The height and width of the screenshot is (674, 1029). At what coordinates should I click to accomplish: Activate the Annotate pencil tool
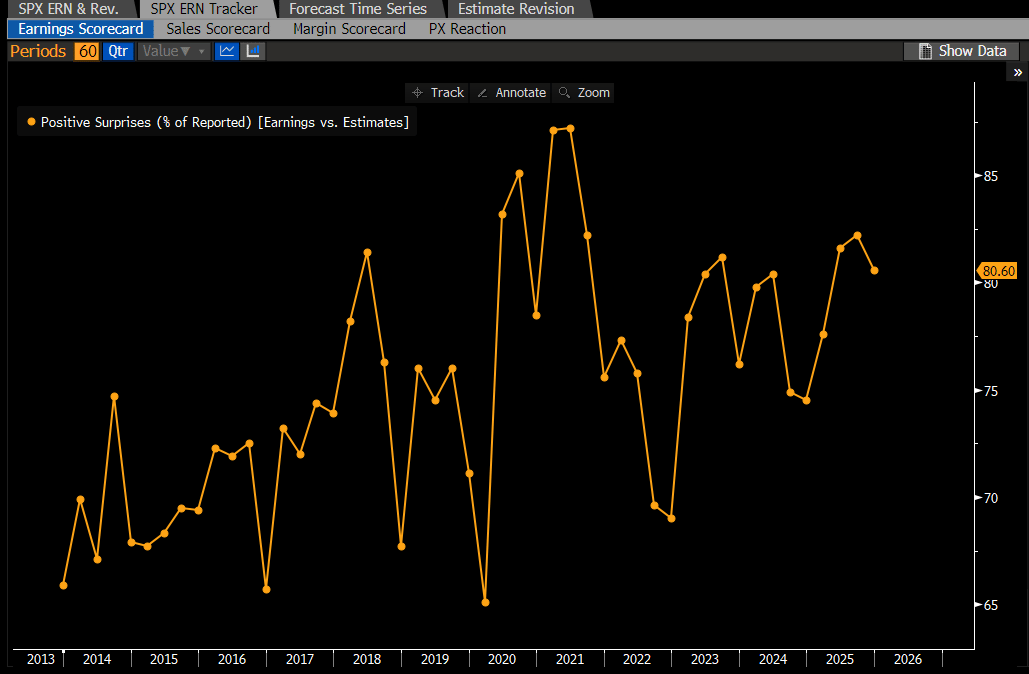pos(511,93)
